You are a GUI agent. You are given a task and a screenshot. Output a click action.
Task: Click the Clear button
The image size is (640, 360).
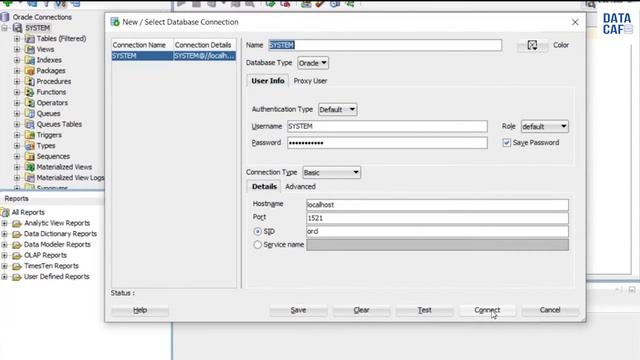pos(361,310)
